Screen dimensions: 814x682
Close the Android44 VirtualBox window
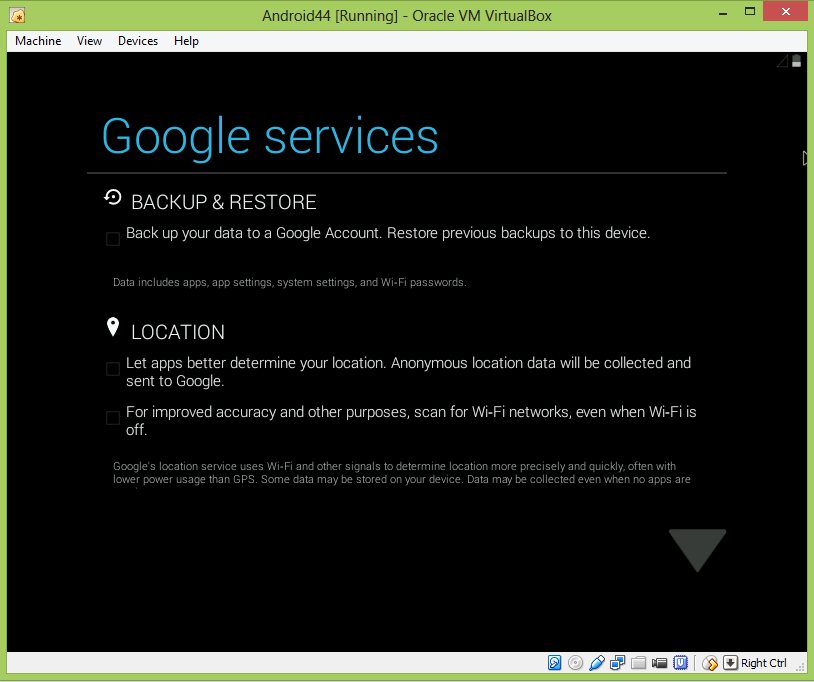click(785, 11)
